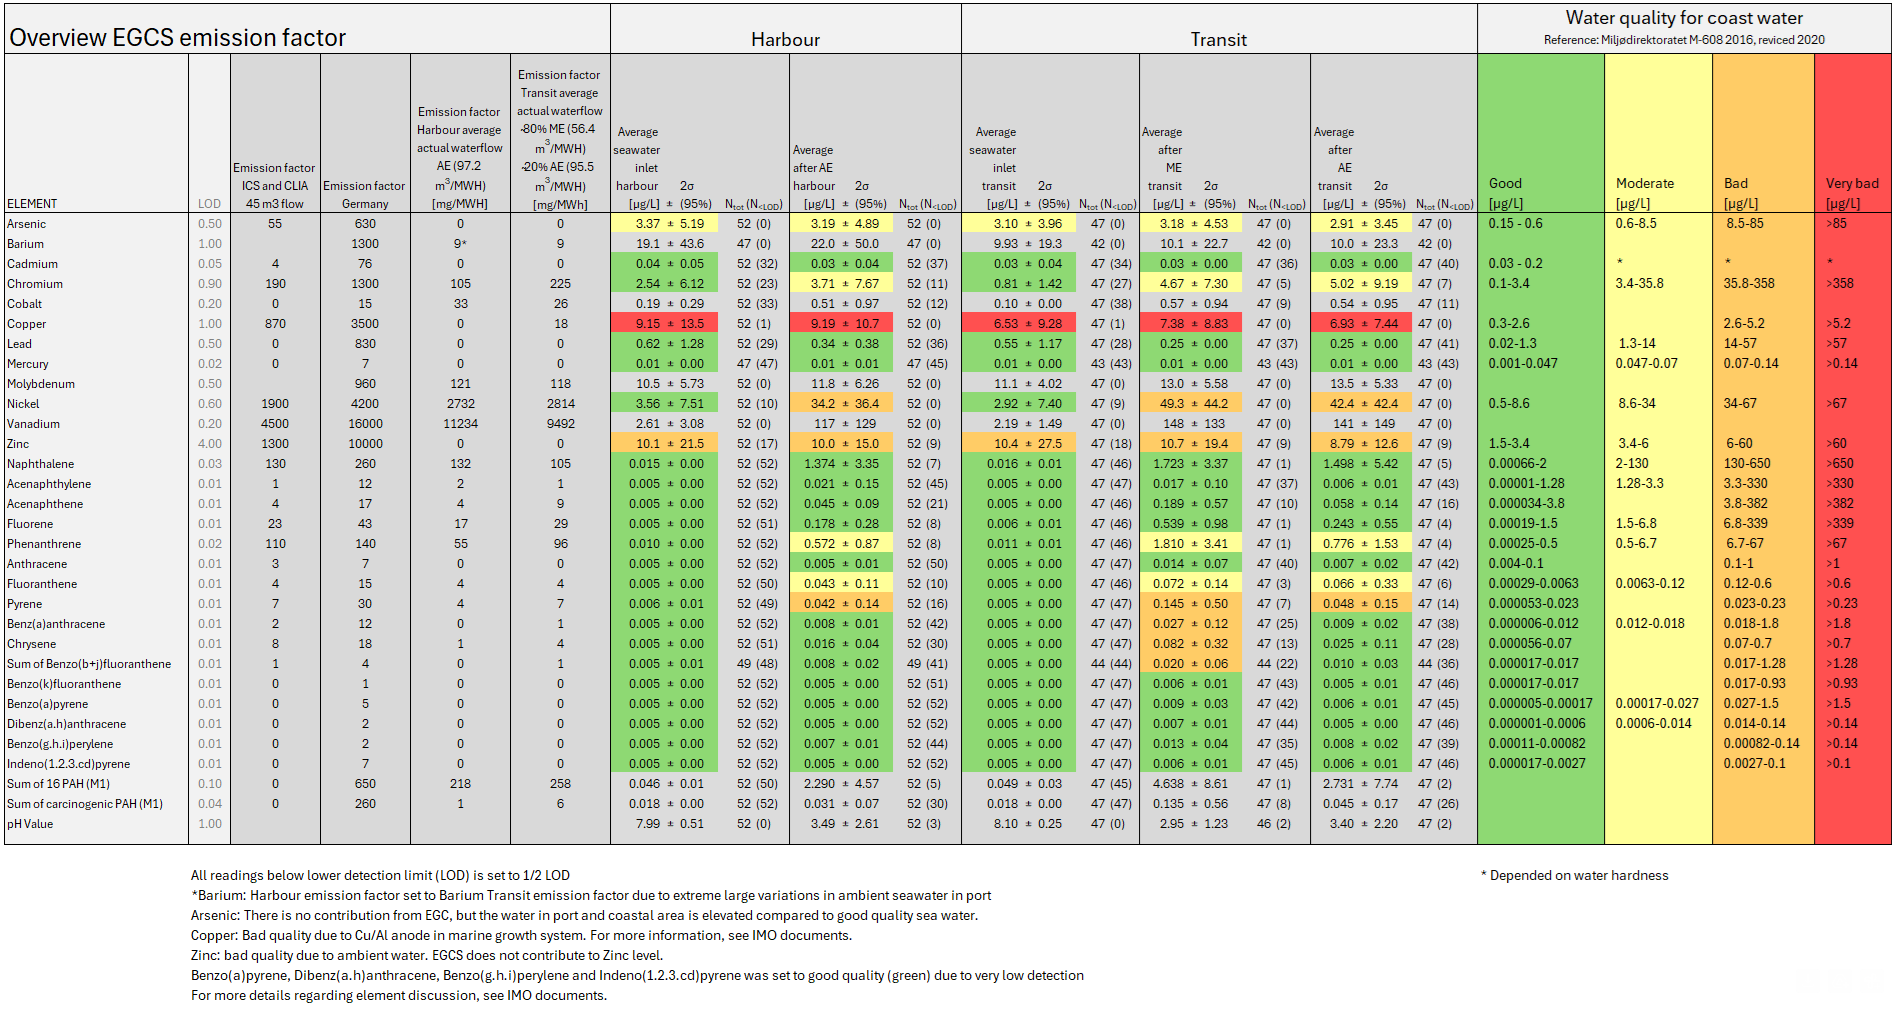Image resolution: width=1893 pixels, height=1011 pixels.
Task: Click the 'Cobalt' row label
Action: [25, 304]
